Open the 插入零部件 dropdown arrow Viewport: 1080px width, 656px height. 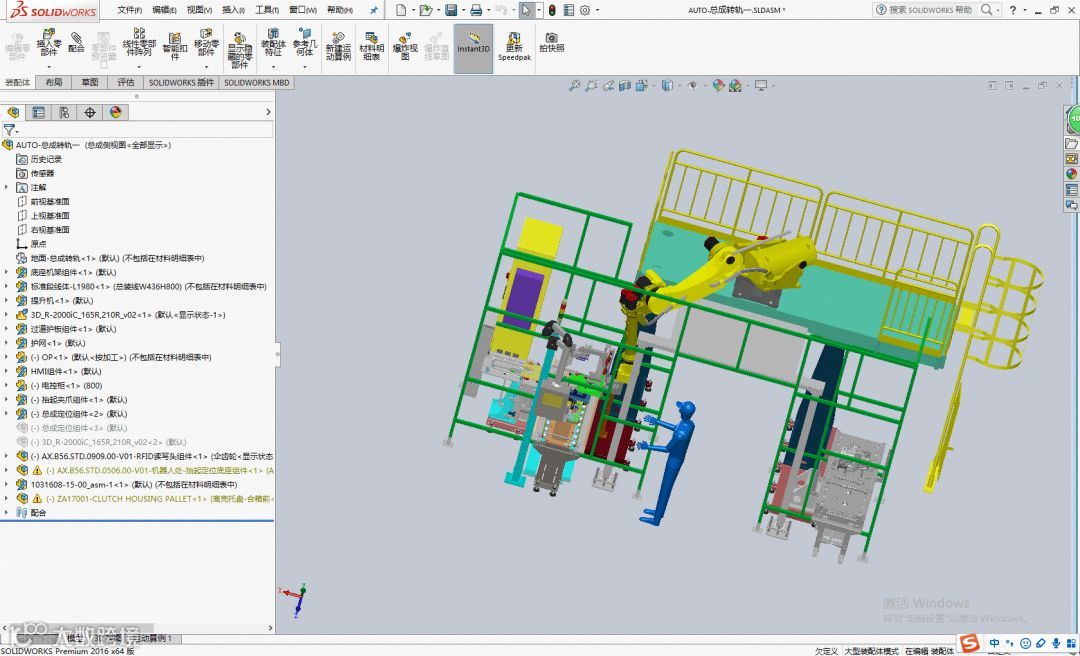click(x=49, y=67)
